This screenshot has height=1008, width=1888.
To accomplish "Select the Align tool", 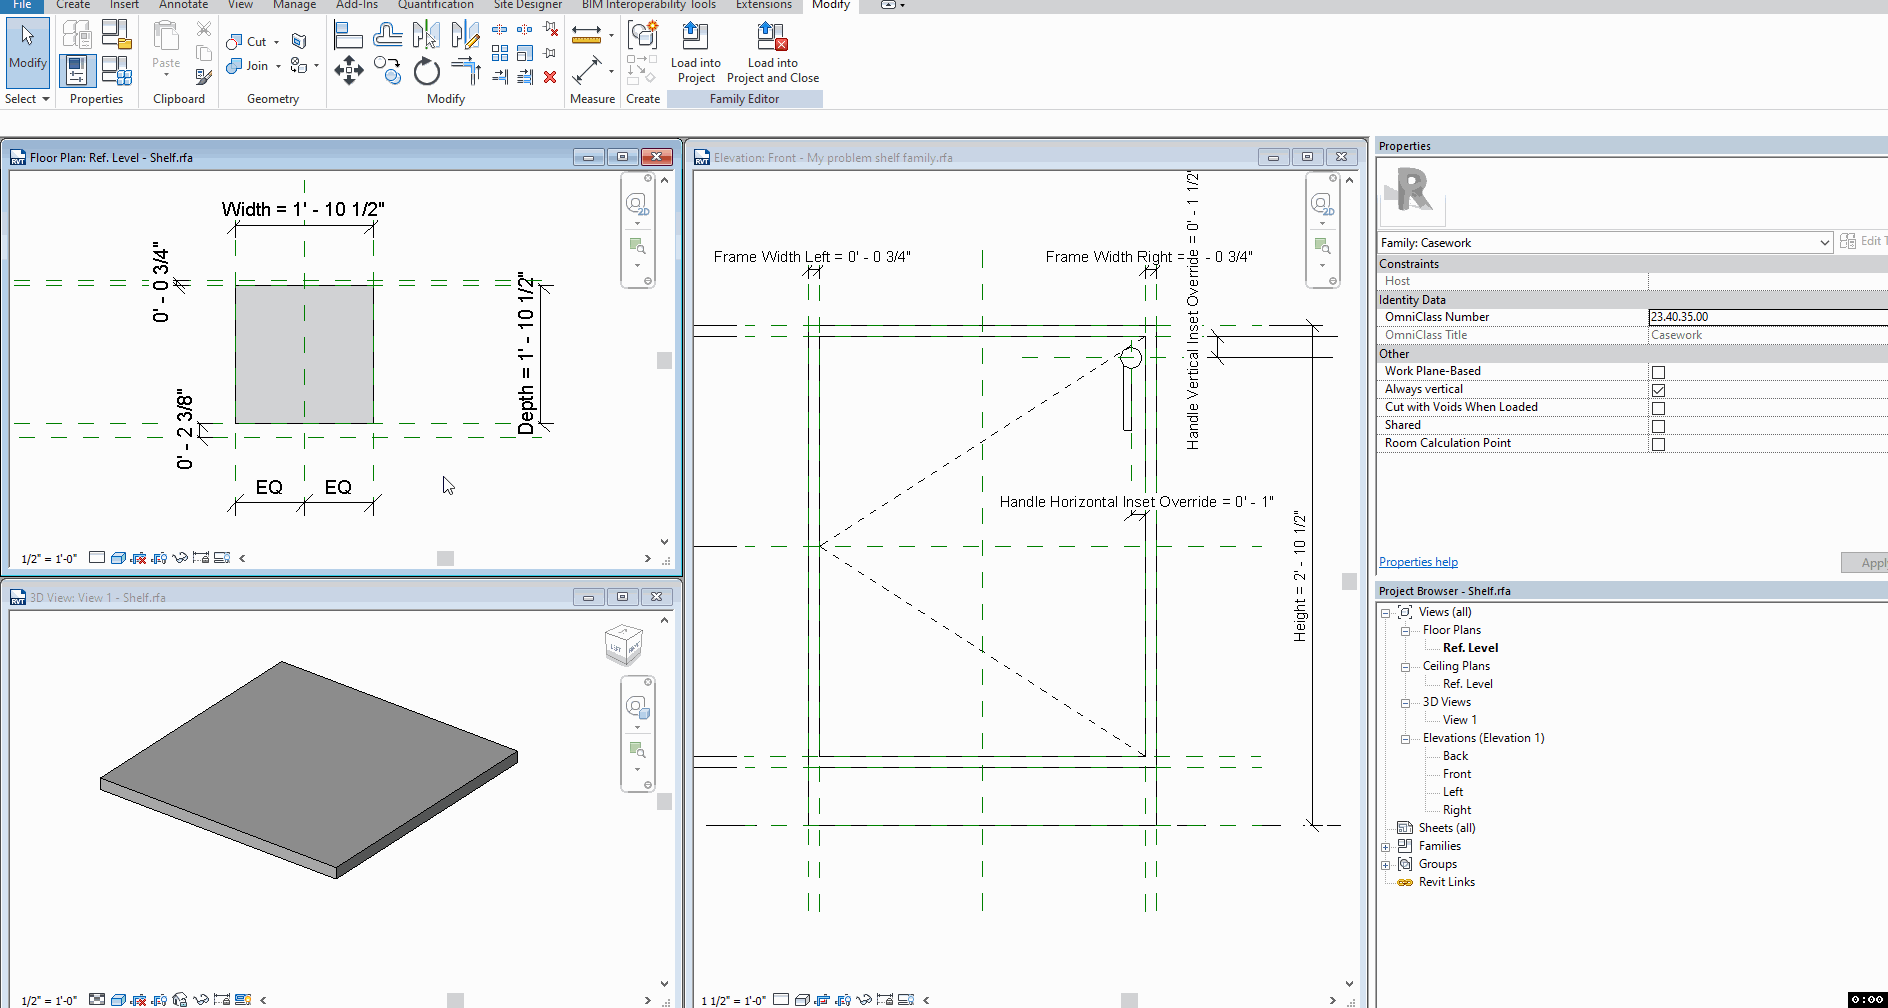I will tap(348, 35).
